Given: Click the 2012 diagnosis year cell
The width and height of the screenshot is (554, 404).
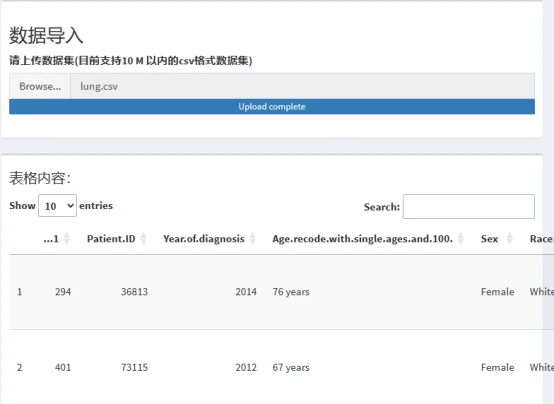Looking at the screenshot, I should pyautogui.click(x=246, y=367).
